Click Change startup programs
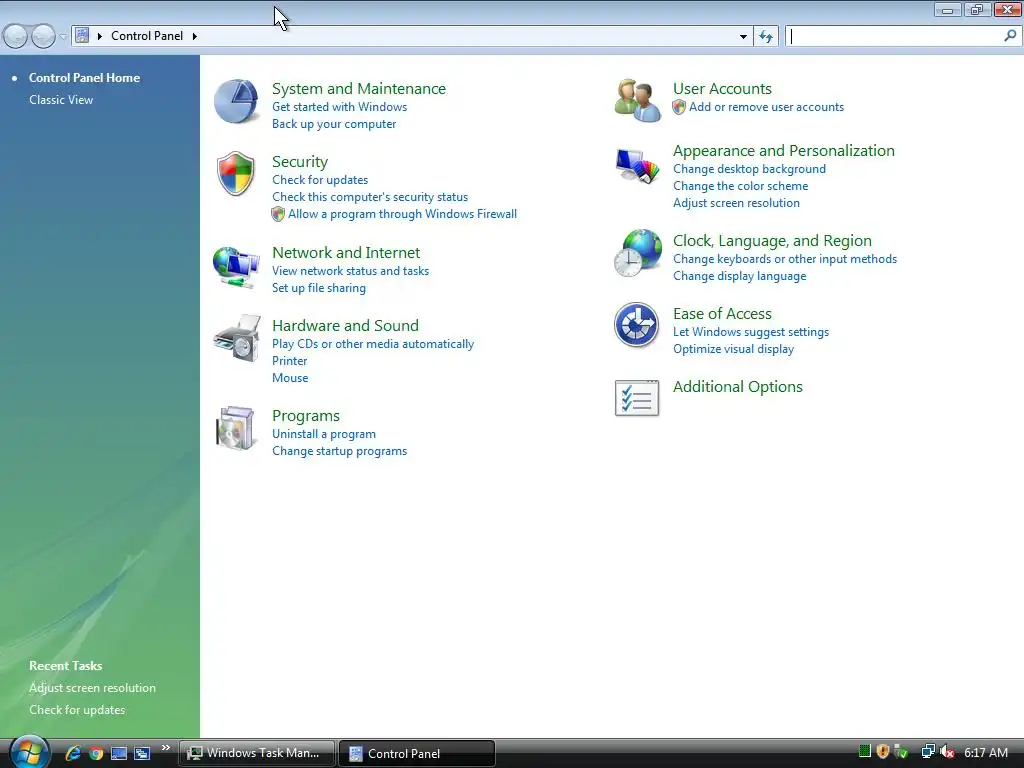The width and height of the screenshot is (1024, 768). click(x=340, y=451)
